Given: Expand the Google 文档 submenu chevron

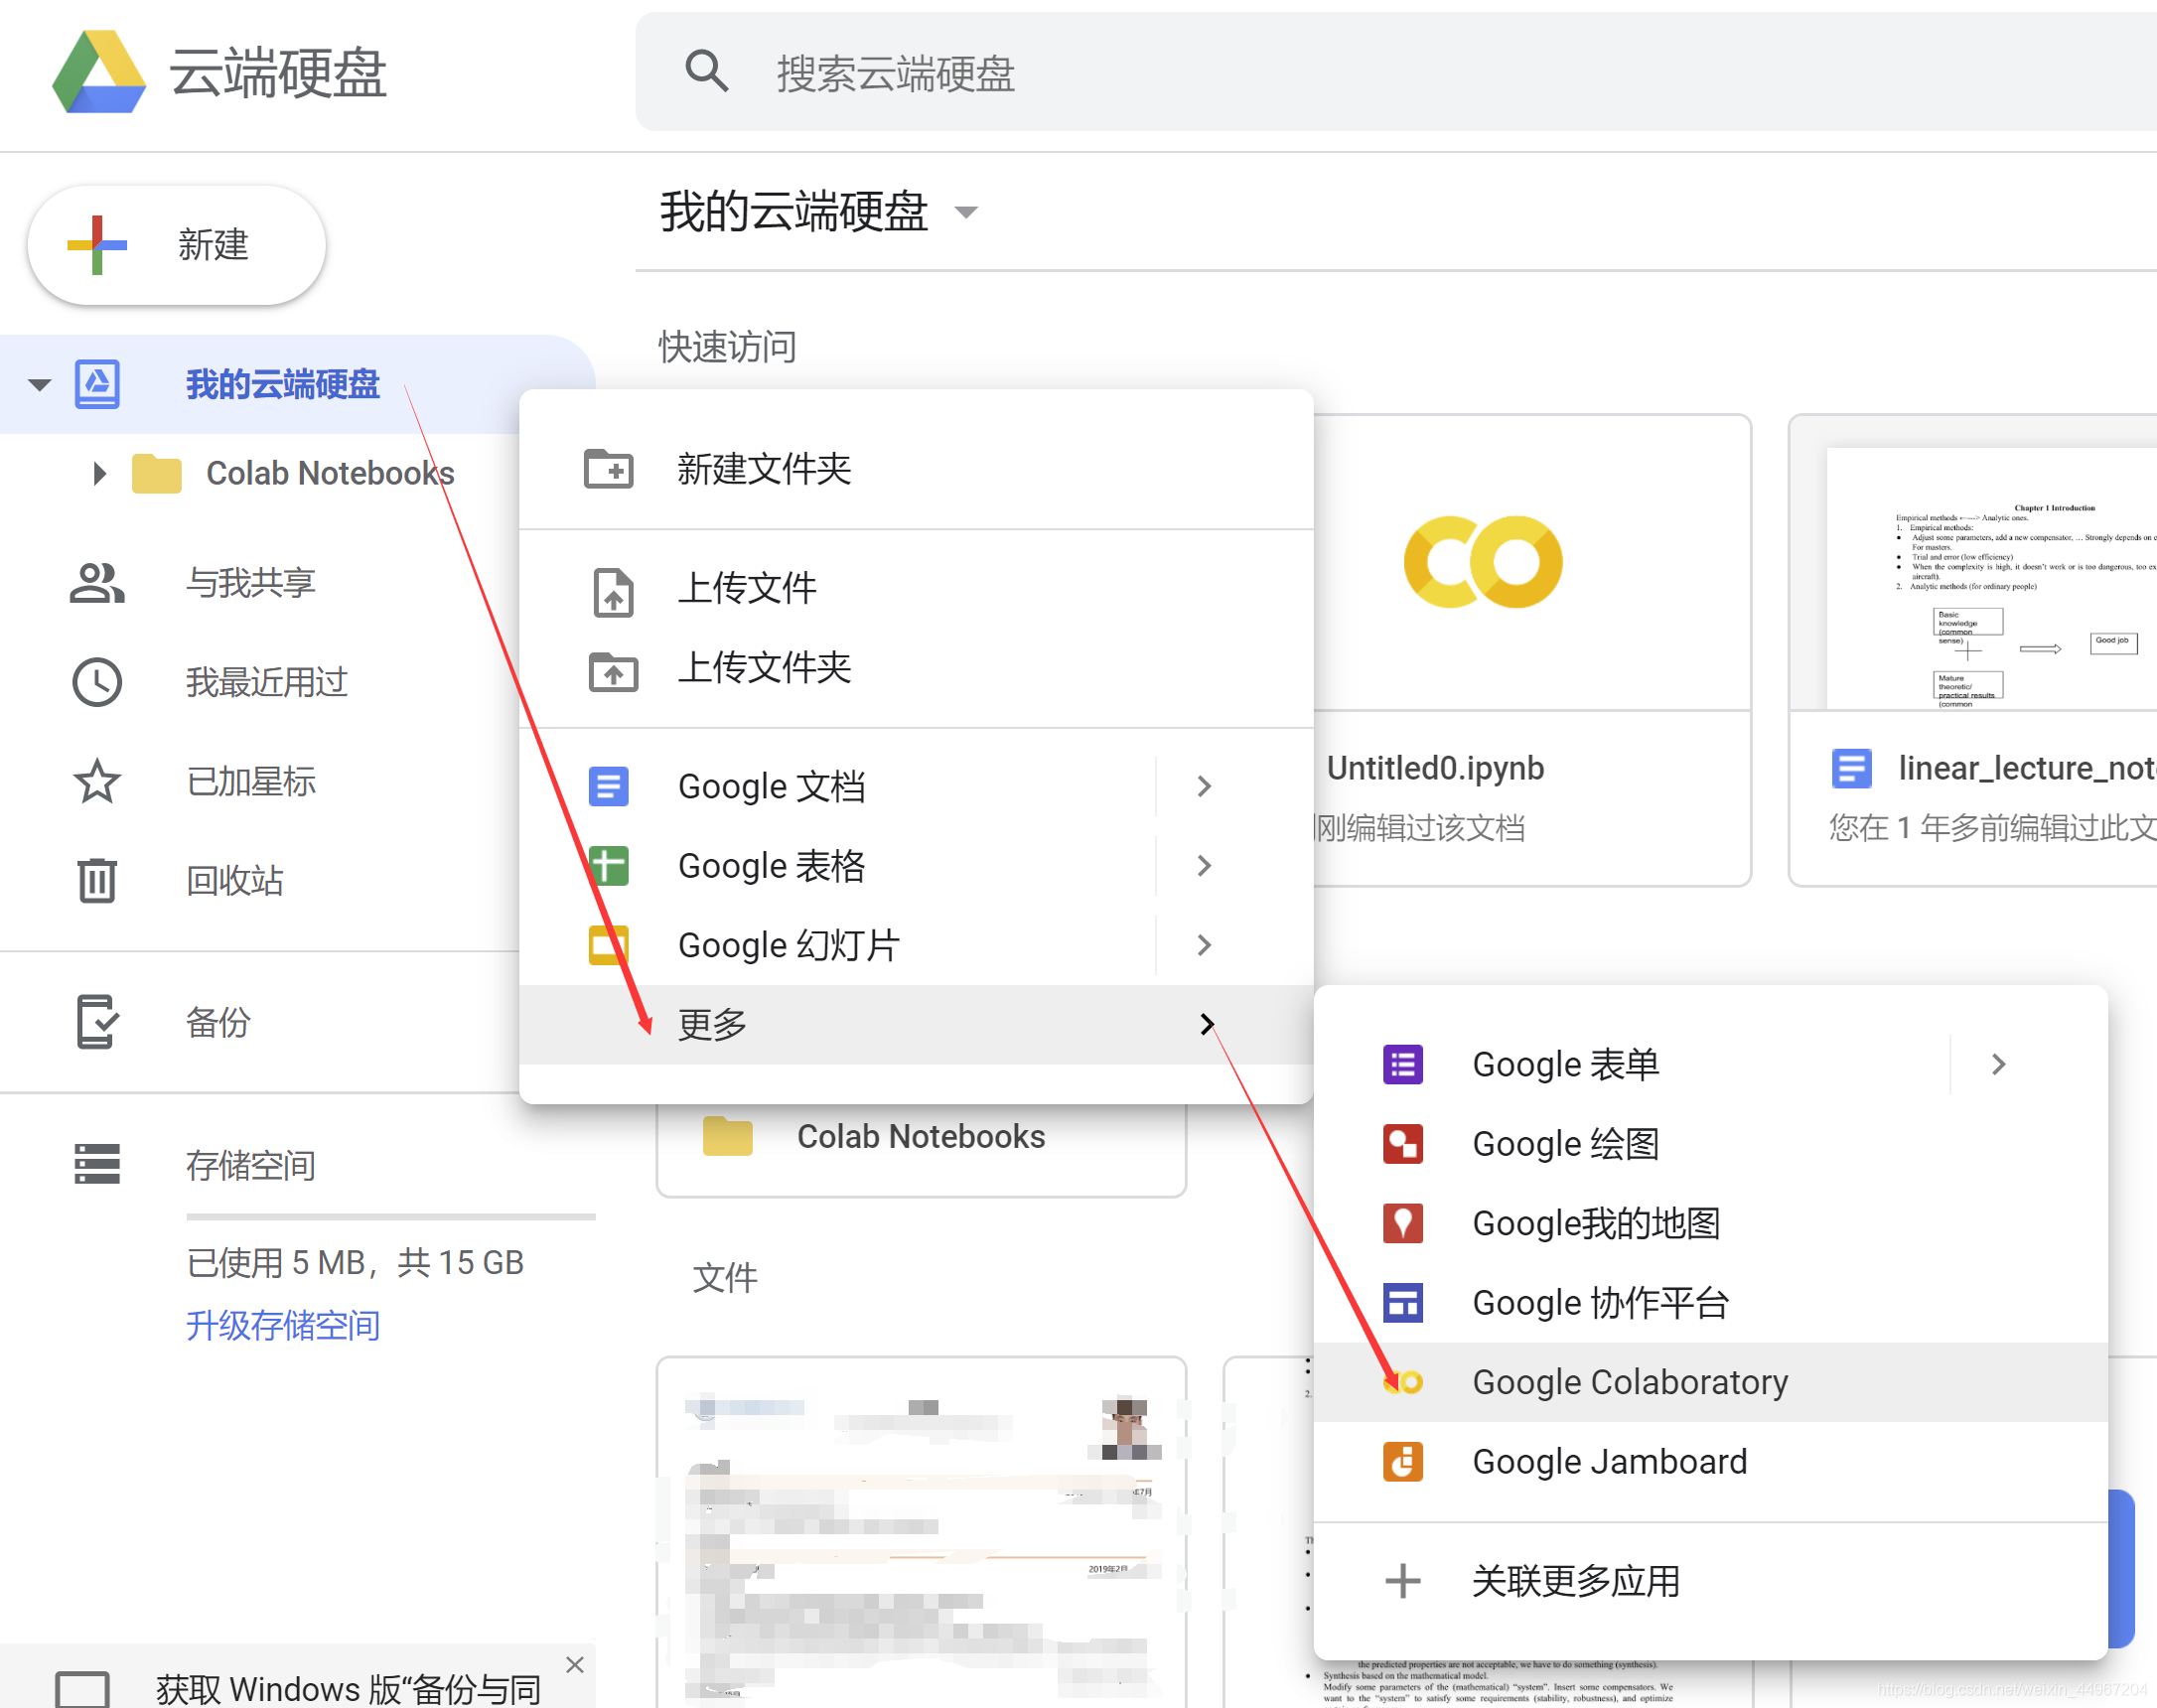Looking at the screenshot, I should click(x=1204, y=787).
